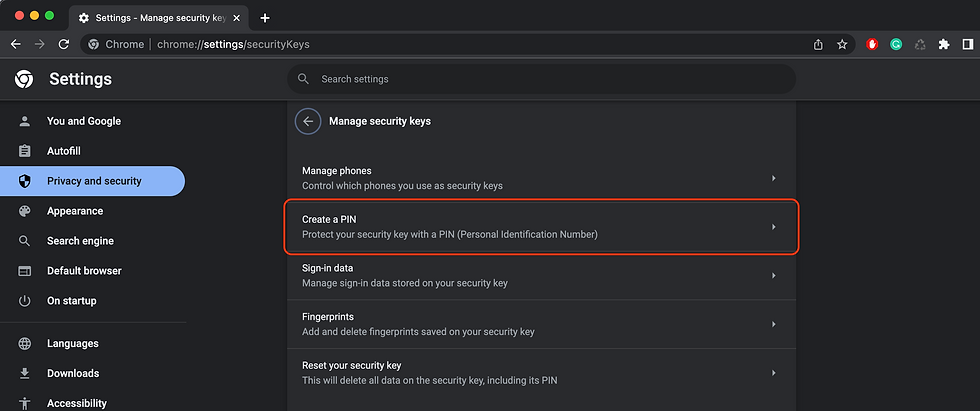Image resolution: width=980 pixels, height=411 pixels.
Task: Bookmark this page with the star icon
Action: tap(842, 44)
